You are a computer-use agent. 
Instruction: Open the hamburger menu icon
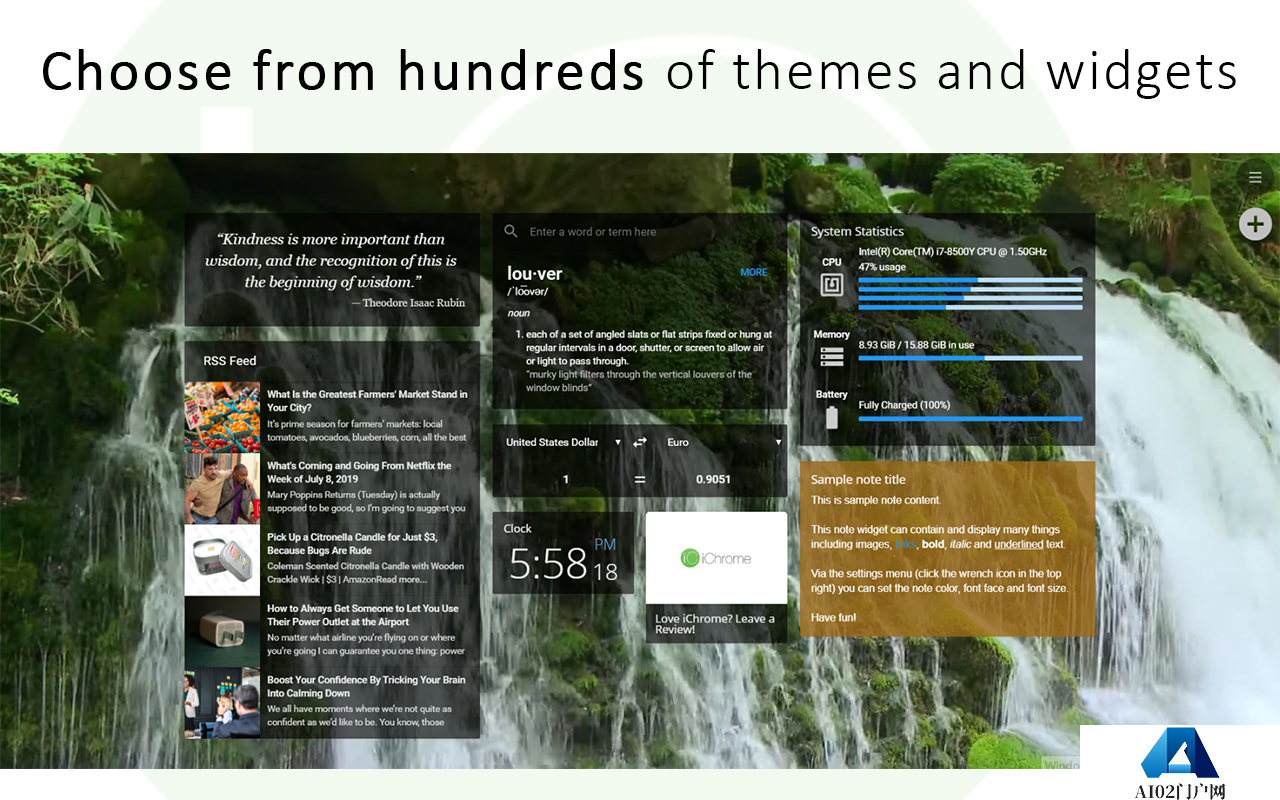click(1255, 178)
